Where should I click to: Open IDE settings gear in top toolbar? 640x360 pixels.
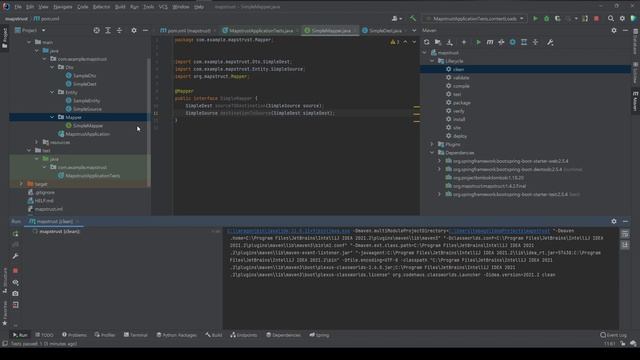[x=622, y=18]
